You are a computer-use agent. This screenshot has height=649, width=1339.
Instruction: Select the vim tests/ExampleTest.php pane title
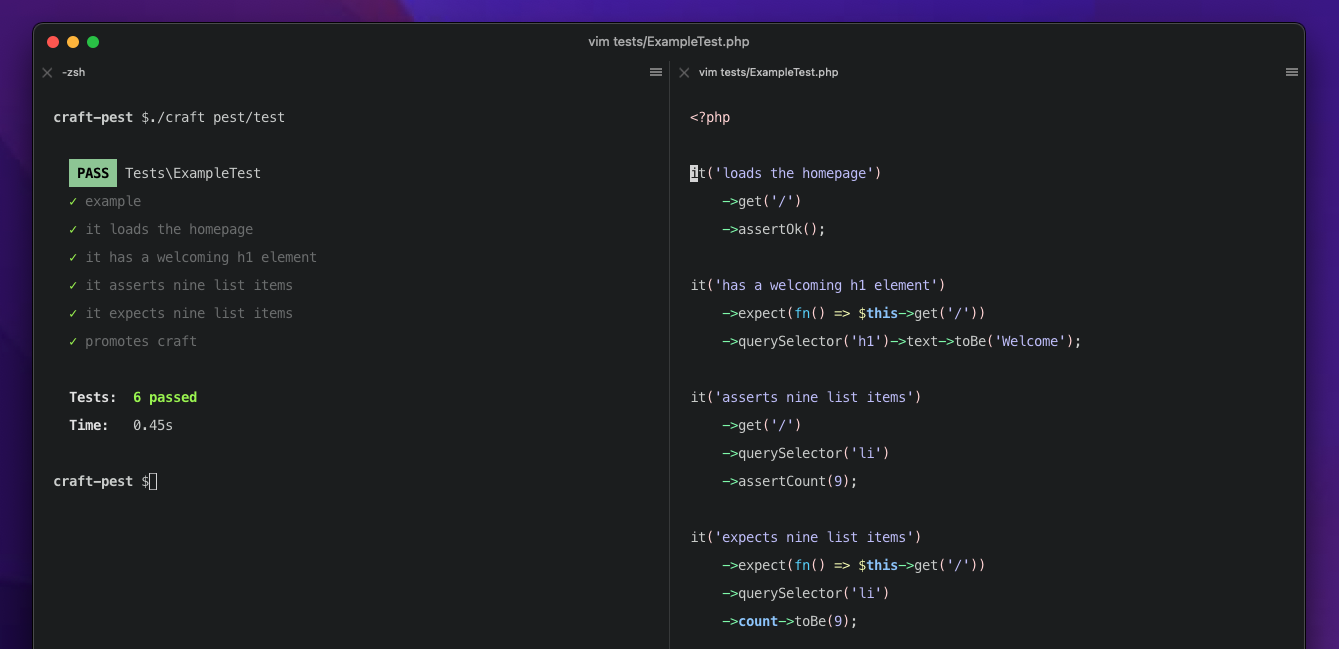[x=770, y=72]
